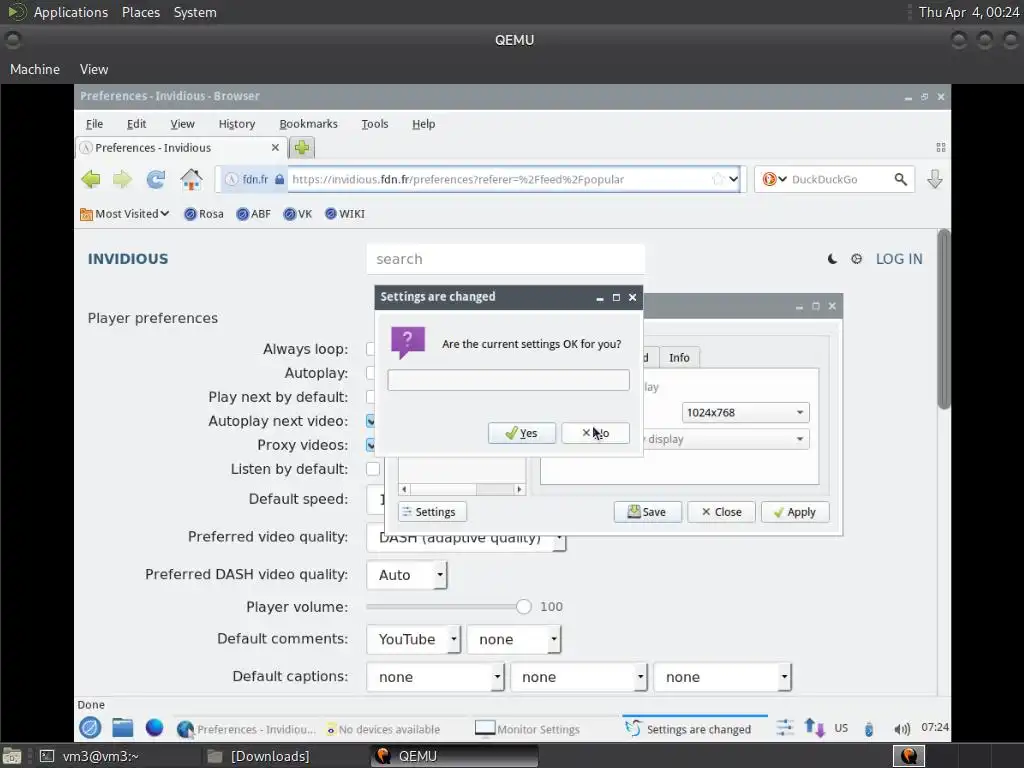Open the display dropdown below resolution
Screen dimensions: 1024x768
[x=726, y=440]
